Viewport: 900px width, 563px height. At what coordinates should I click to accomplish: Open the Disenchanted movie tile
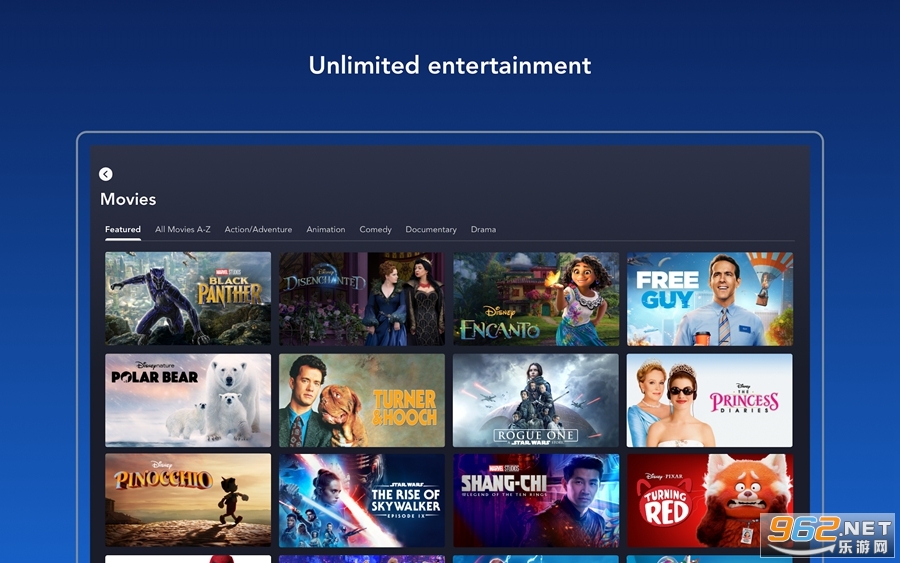click(x=362, y=298)
